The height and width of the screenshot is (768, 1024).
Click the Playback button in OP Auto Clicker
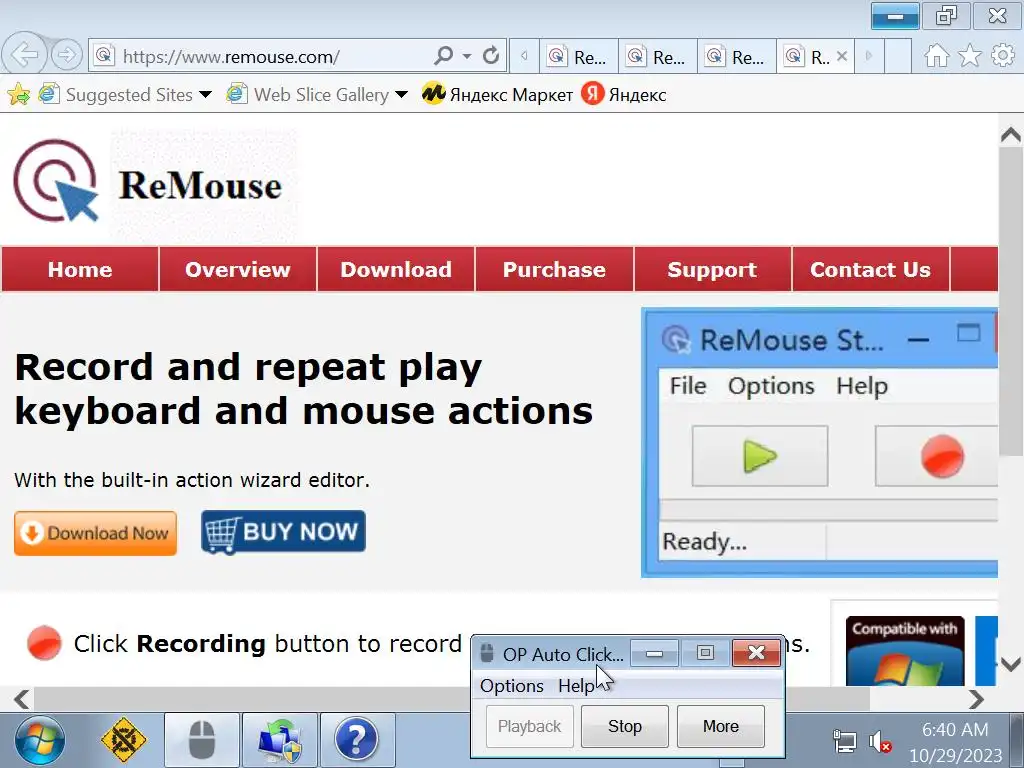pyautogui.click(x=530, y=726)
